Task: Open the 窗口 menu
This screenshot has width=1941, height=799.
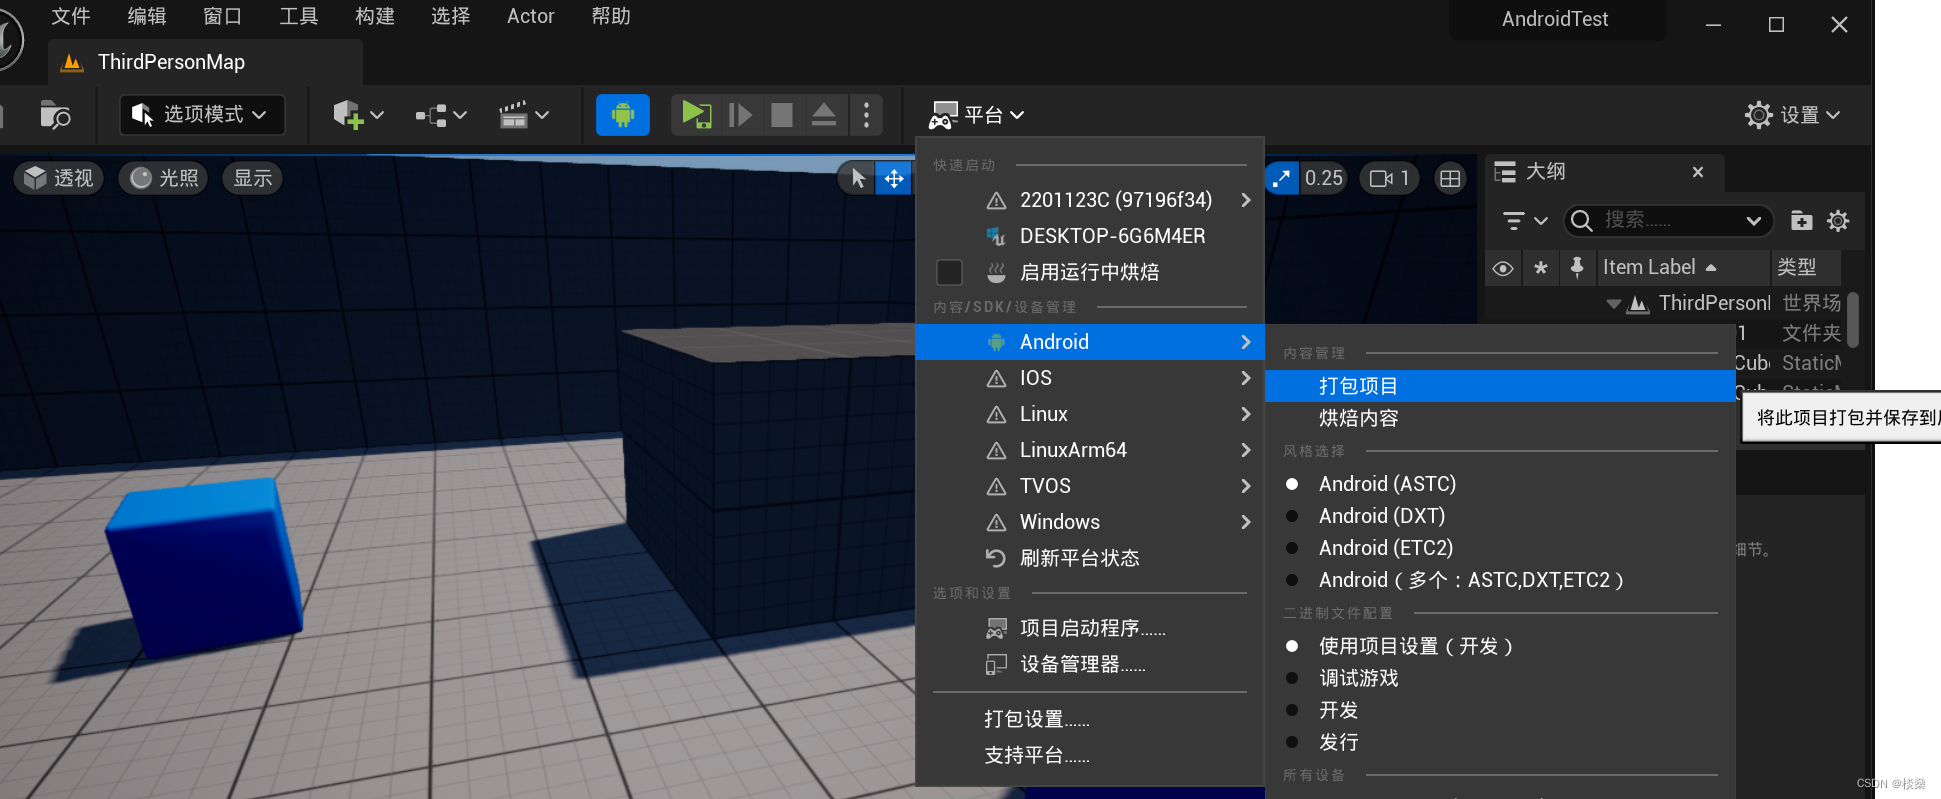Action: (x=222, y=16)
